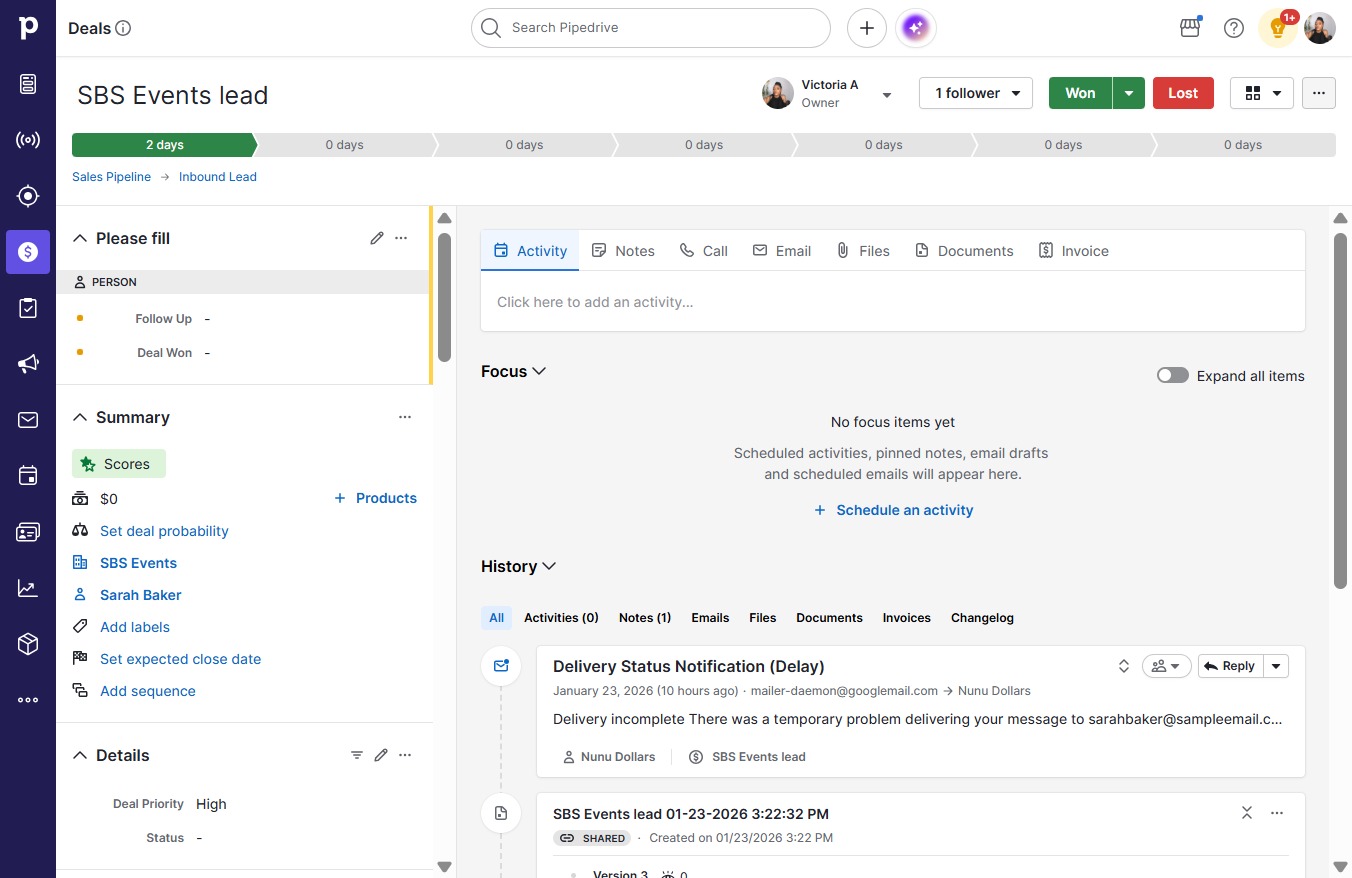This screenshot has height=878, width=1352.
Task: Mark the deal as Lost
Action: [1183, 93]
